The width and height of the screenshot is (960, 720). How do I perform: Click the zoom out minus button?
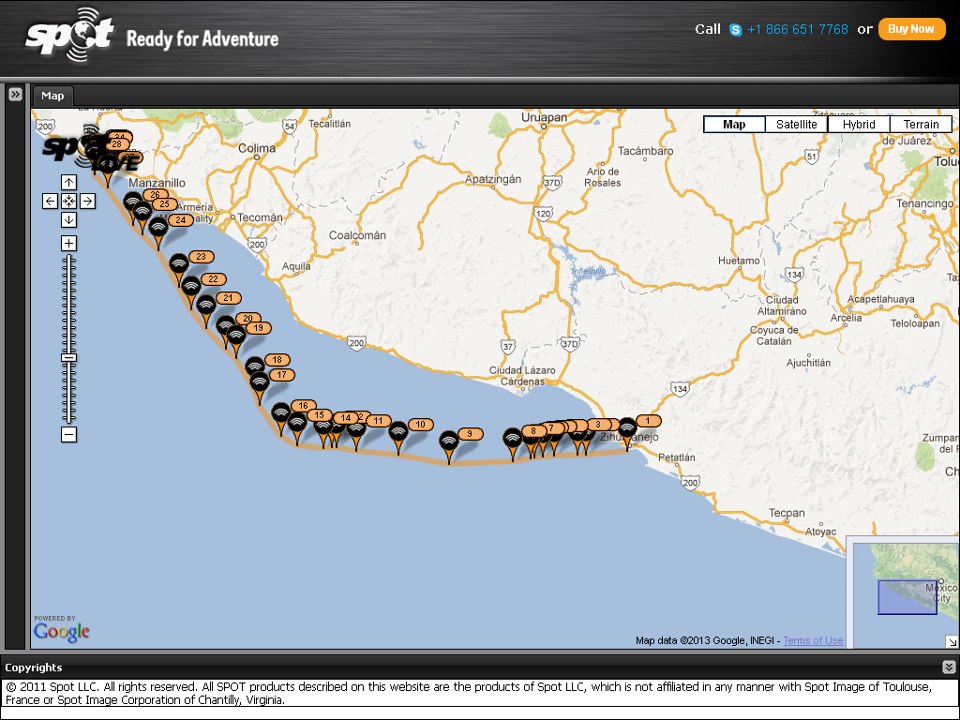tap(68, 435)
